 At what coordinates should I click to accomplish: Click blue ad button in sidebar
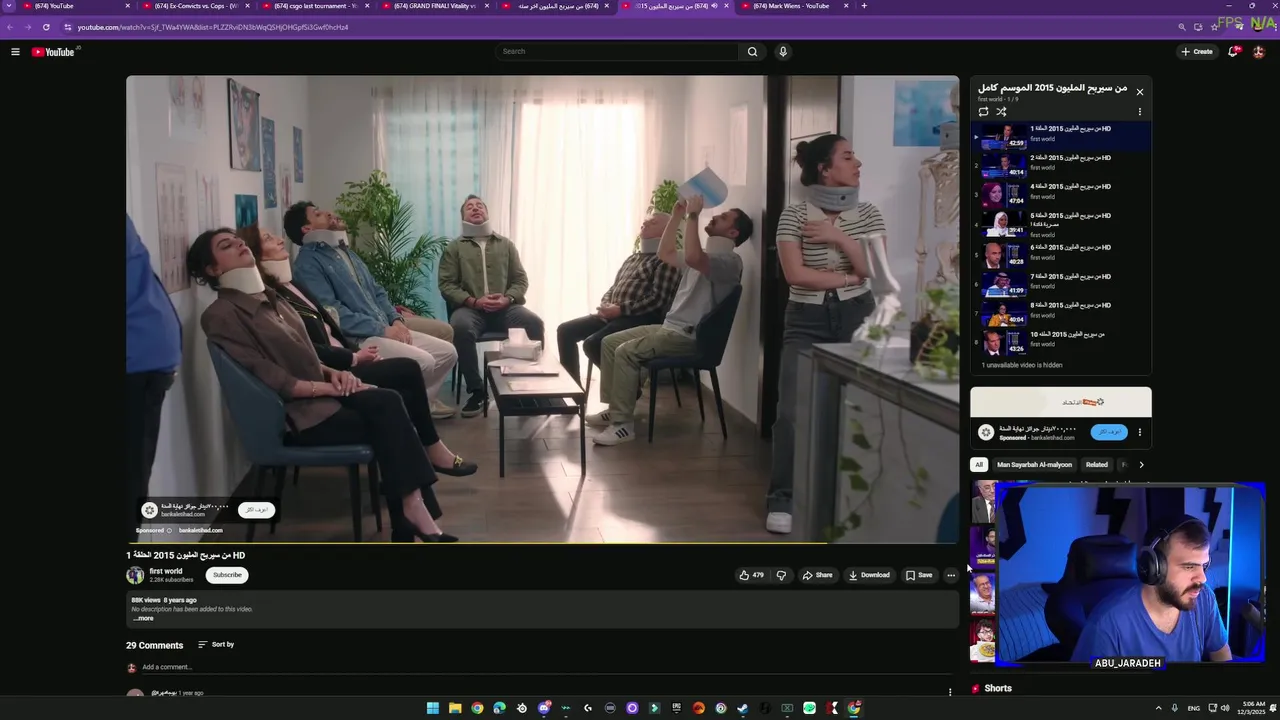pos(1109,432)
